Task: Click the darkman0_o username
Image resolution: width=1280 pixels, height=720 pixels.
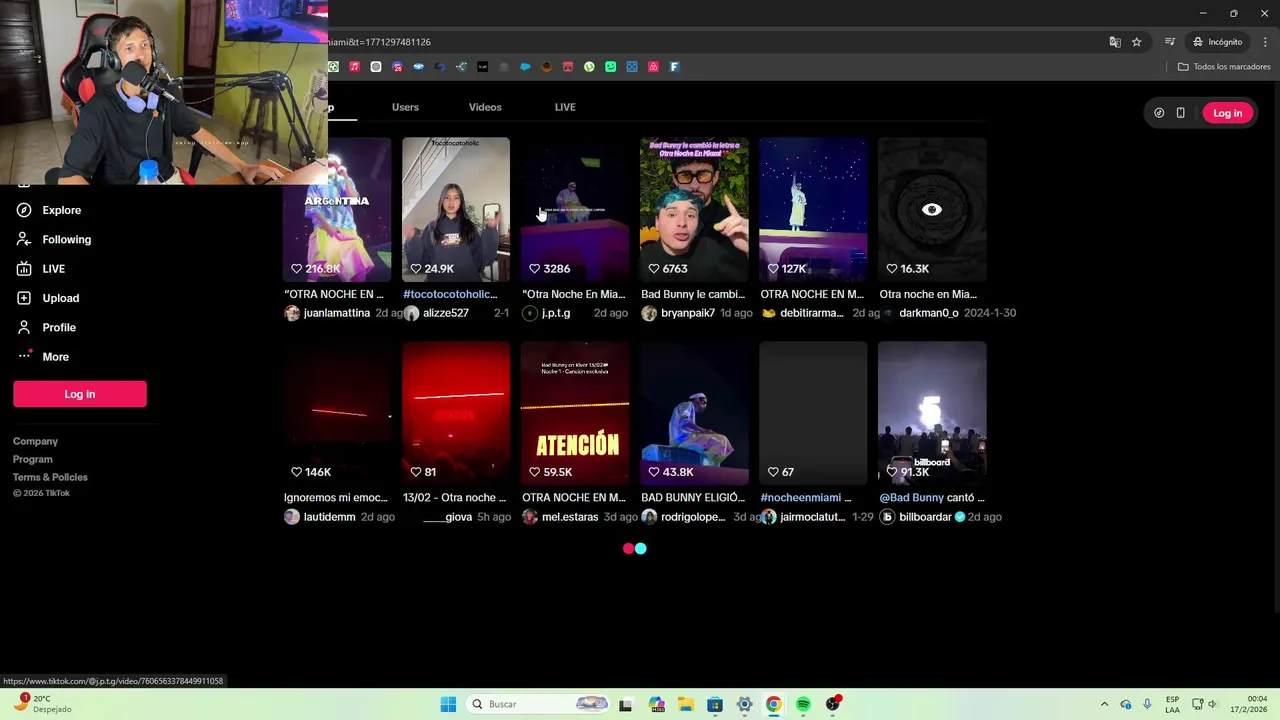Action: (929, 313)
